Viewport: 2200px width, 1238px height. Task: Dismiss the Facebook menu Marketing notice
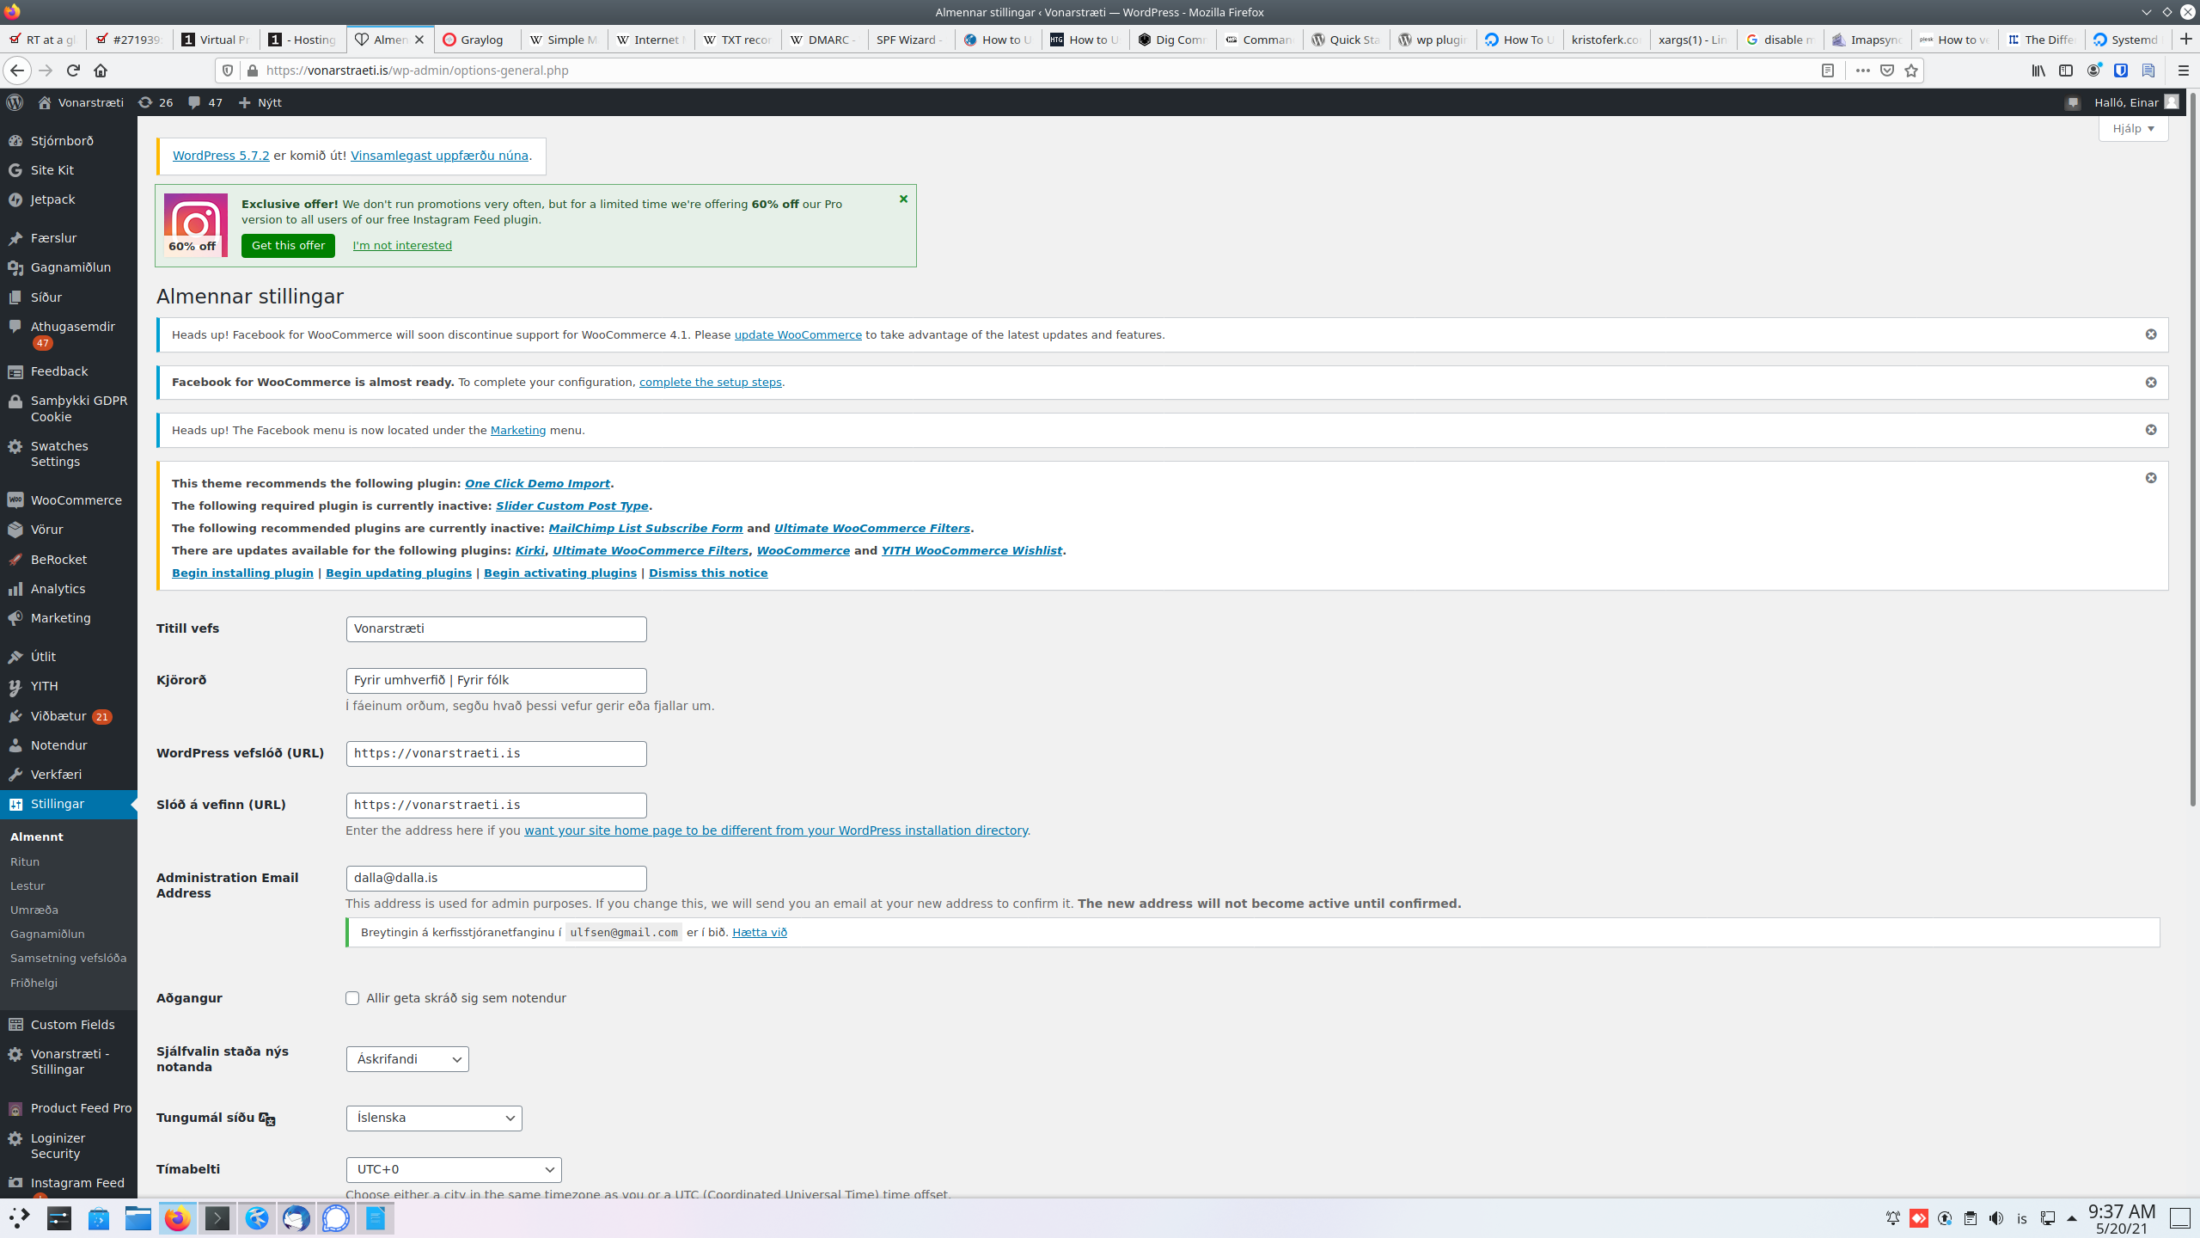pos(2150,430)
